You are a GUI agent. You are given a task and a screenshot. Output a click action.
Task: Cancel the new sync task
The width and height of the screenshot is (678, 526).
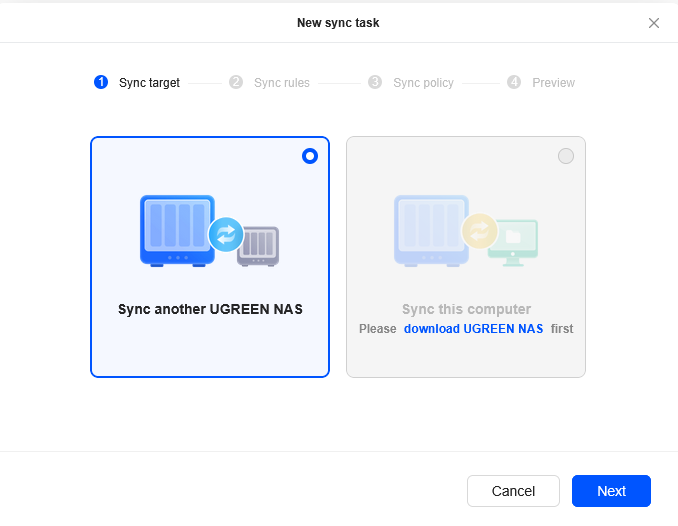513,491
